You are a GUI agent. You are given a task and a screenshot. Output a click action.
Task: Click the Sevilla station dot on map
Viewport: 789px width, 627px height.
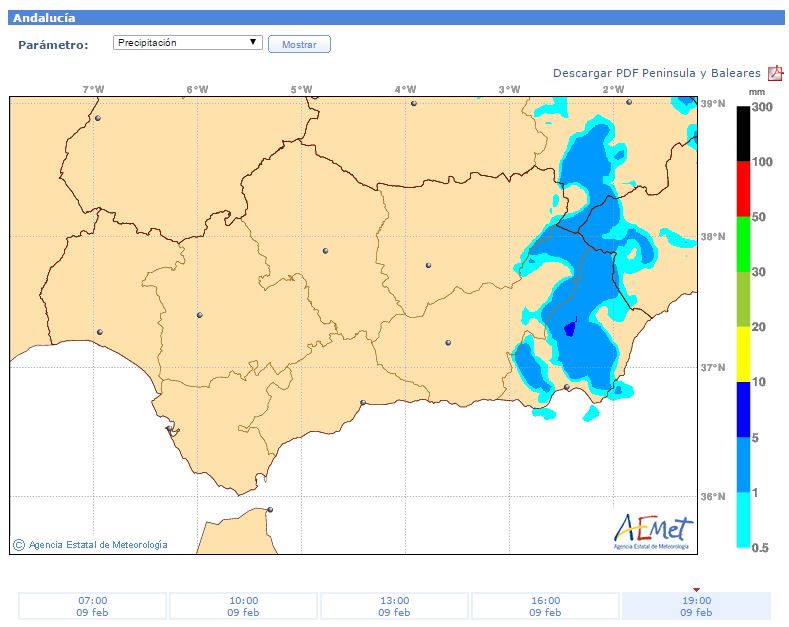coord(199,315)
